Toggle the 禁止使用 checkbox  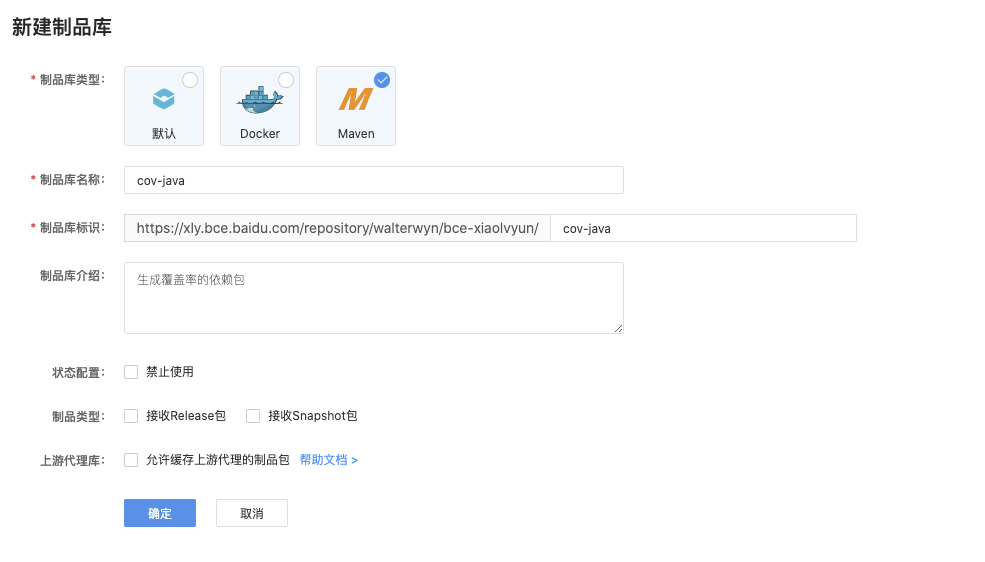(x=131, y=372)
